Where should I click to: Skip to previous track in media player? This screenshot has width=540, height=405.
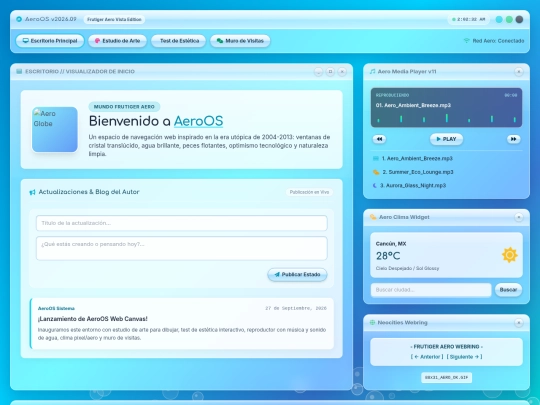tap(379, 139)
